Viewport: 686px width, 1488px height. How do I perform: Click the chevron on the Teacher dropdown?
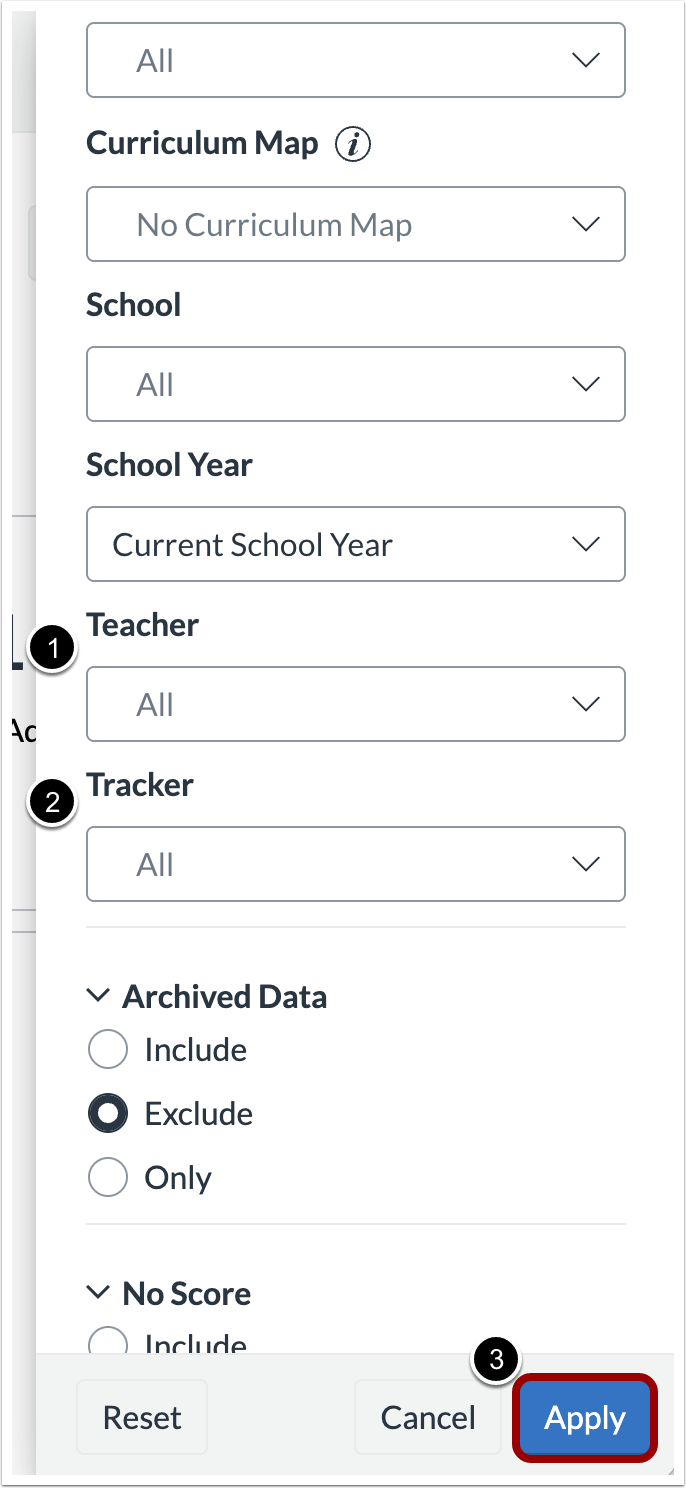point(585,704)
